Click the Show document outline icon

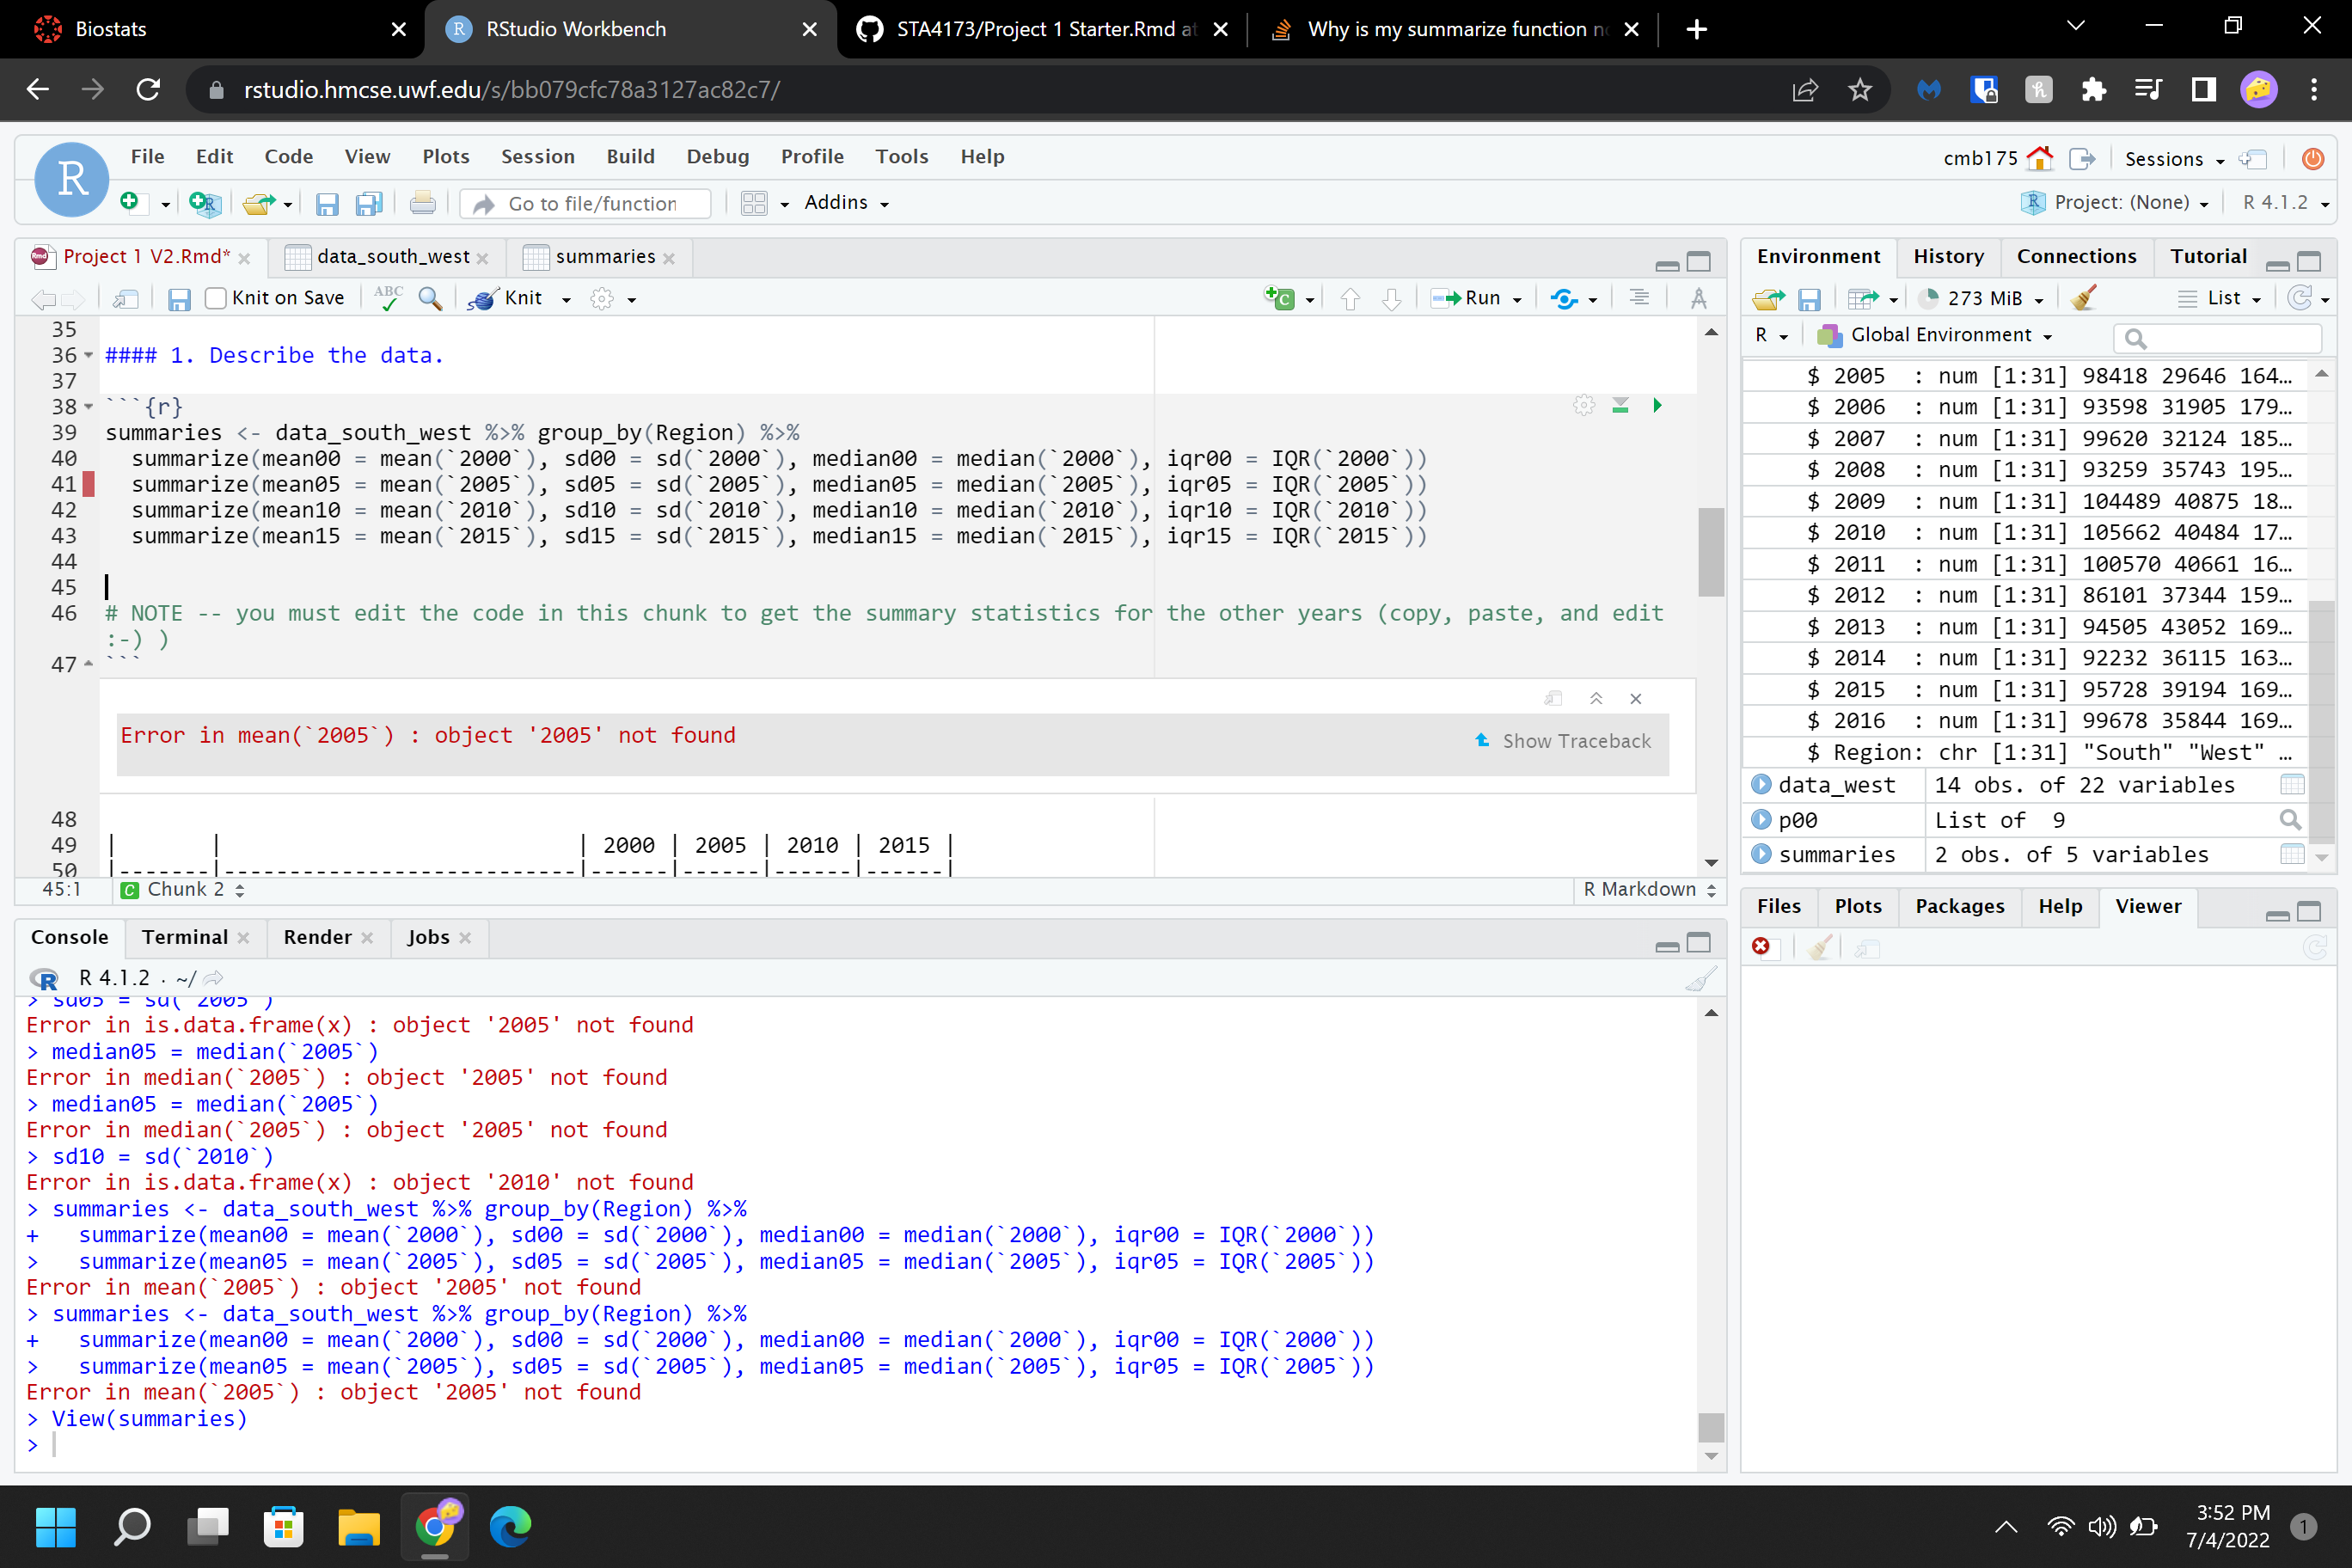click(1639, 297)
